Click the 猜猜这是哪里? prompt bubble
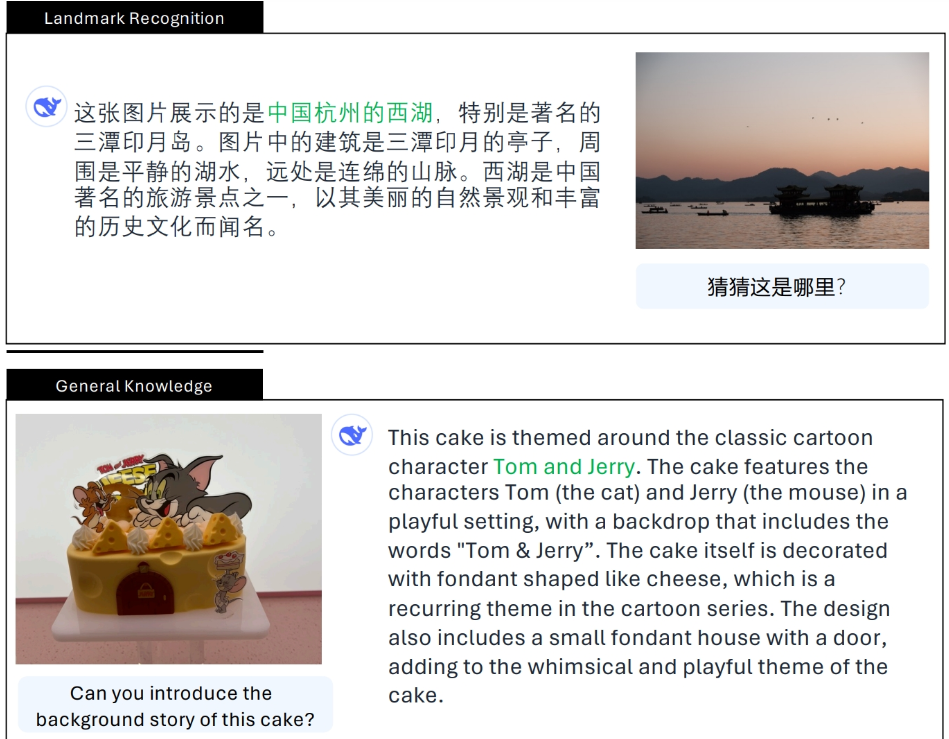Image resolution: width=949 pixels, height=739 pixels. [x=782, y=286]
